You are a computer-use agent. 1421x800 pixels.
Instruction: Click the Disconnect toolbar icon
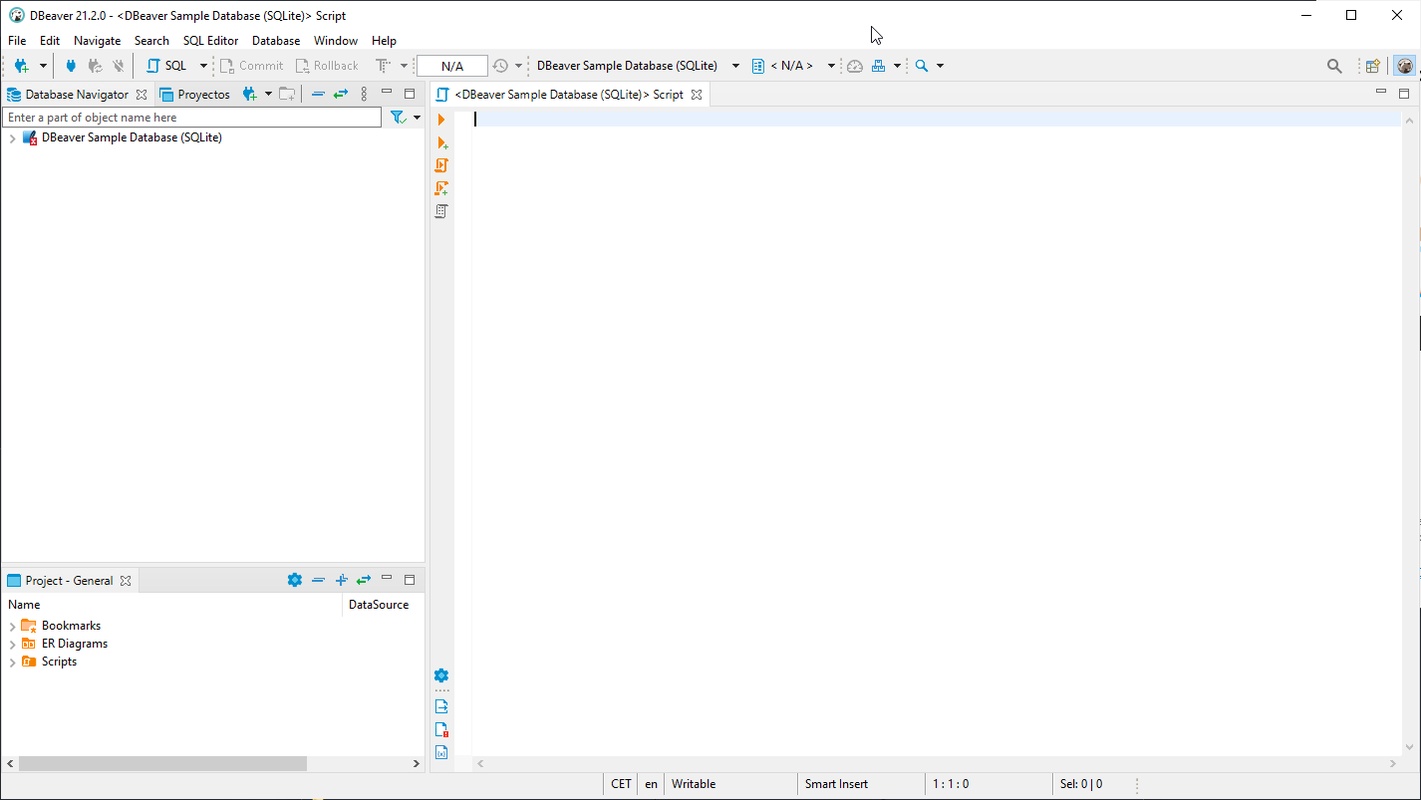click(118, 66)
